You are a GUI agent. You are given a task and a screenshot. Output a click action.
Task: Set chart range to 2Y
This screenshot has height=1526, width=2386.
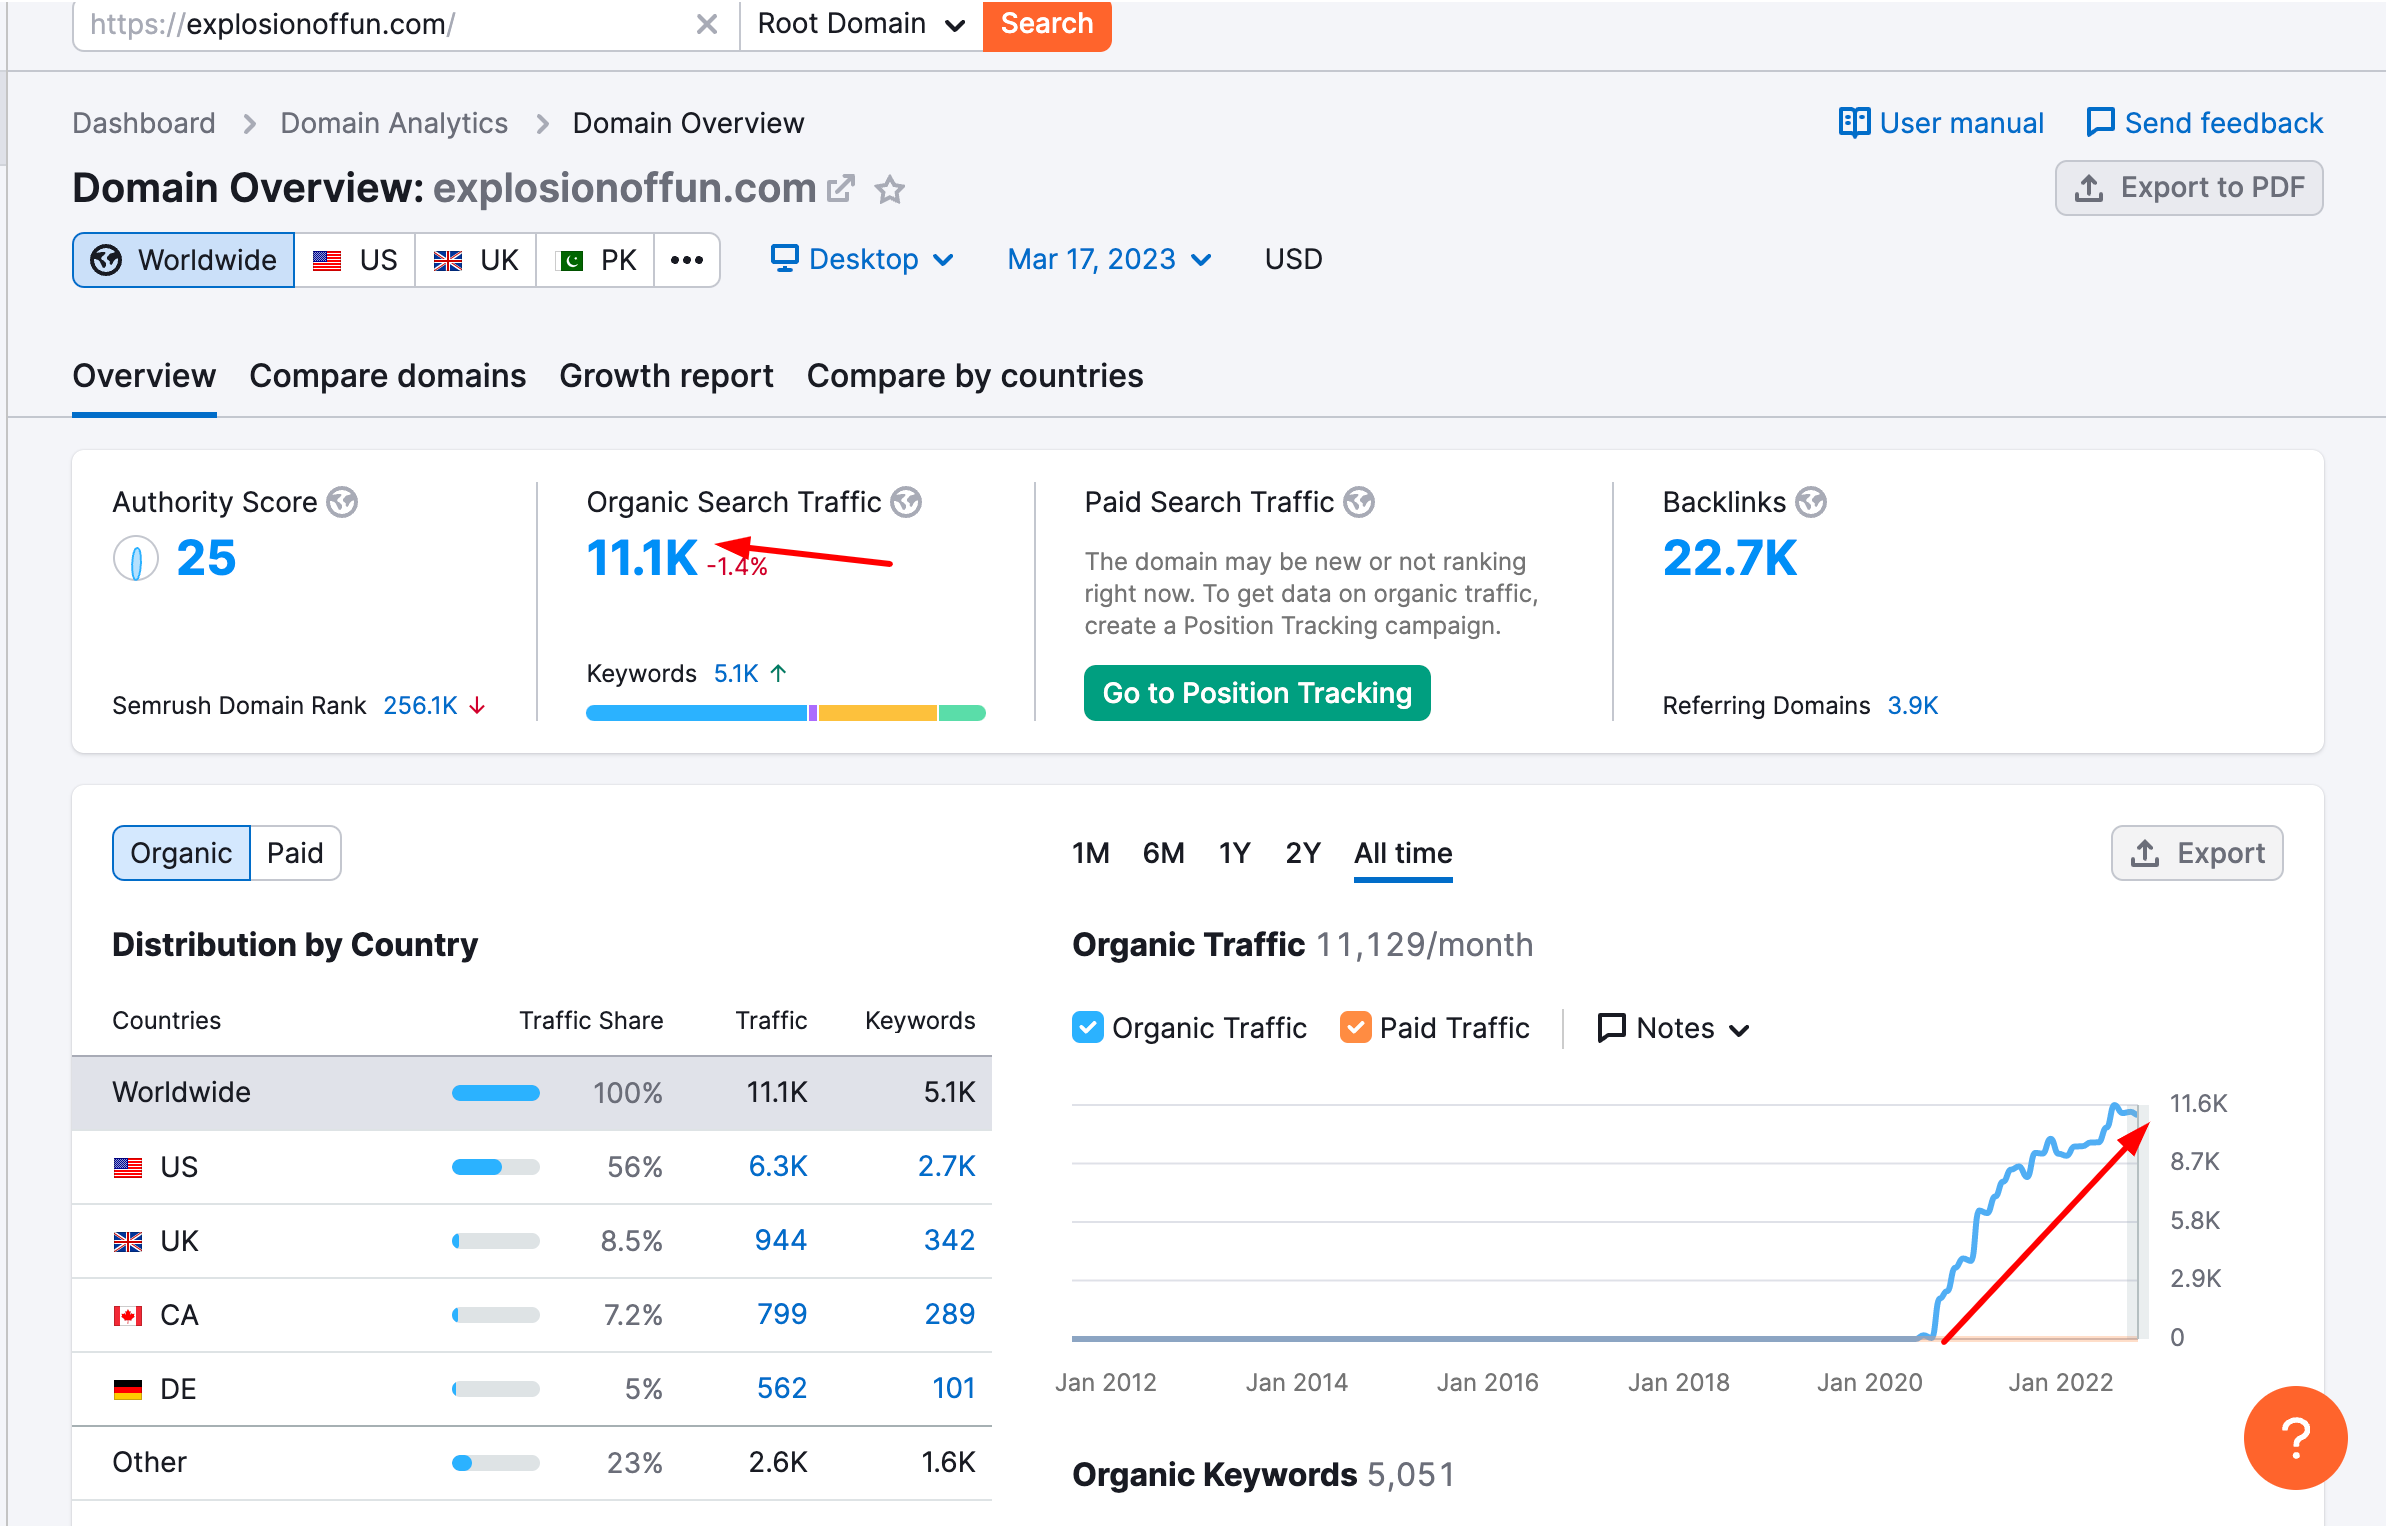pyautogui.click(x=1303, y=853)
